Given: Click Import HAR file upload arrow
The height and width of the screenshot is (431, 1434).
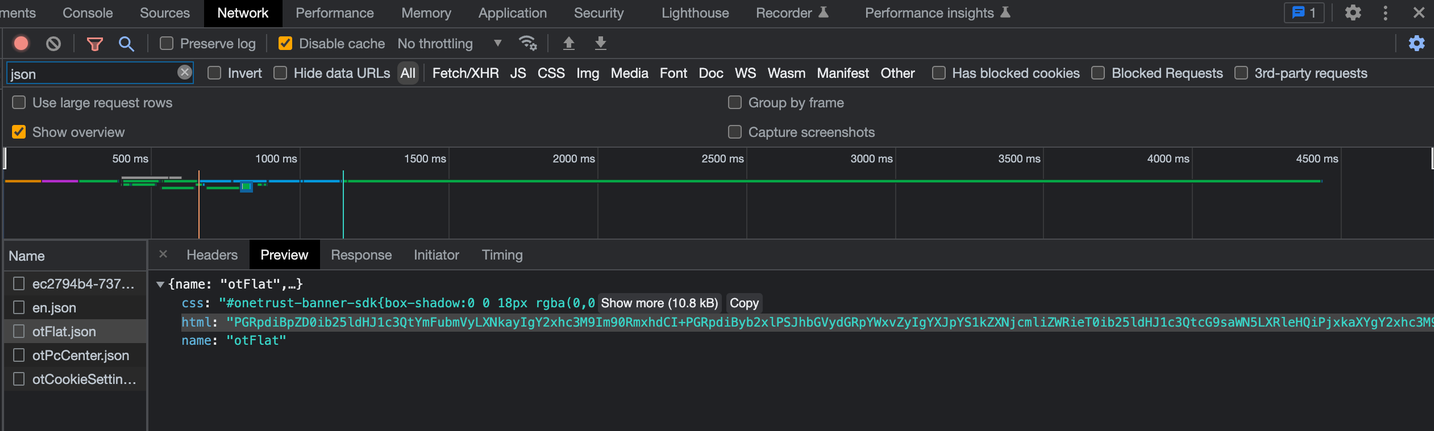Looking at the screenshot, I should tap(569, 43).
